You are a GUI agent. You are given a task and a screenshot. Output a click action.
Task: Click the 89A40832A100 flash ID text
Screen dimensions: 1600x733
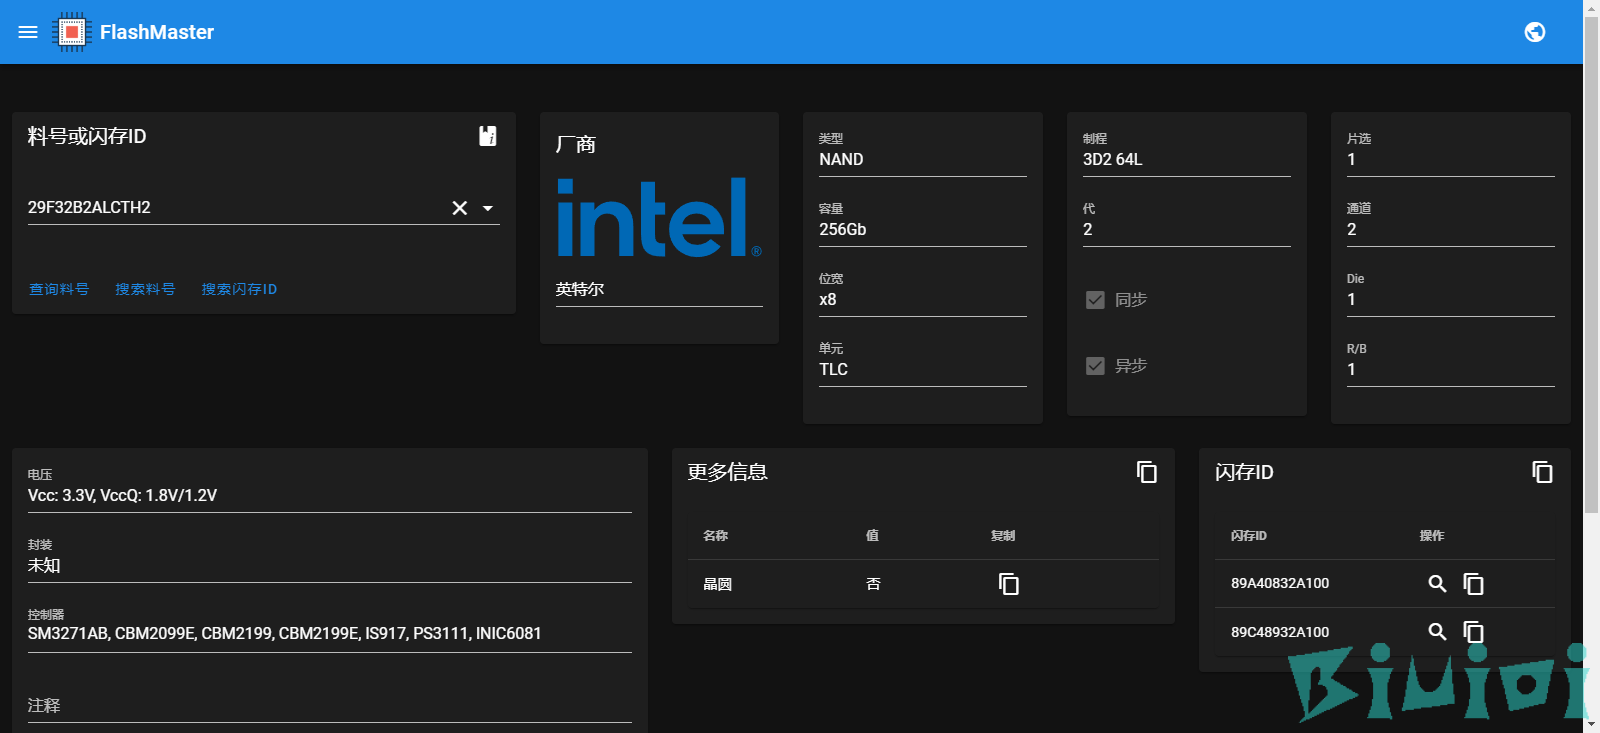(1280, 583)
